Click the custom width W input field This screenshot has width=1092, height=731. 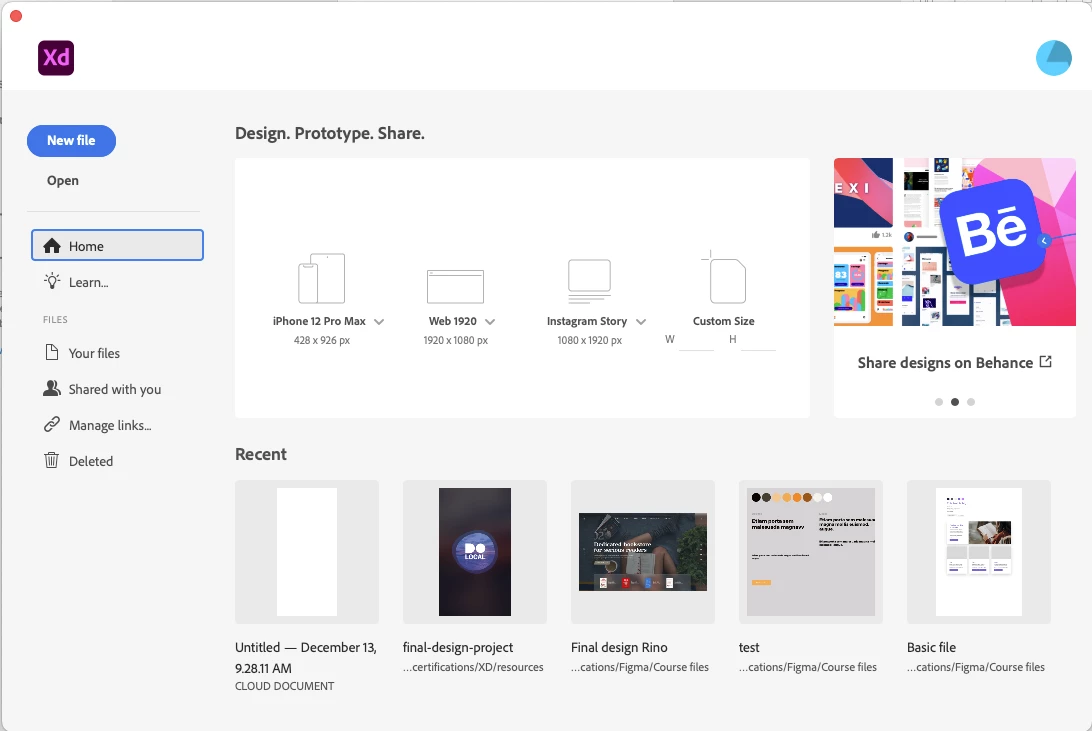696,340
